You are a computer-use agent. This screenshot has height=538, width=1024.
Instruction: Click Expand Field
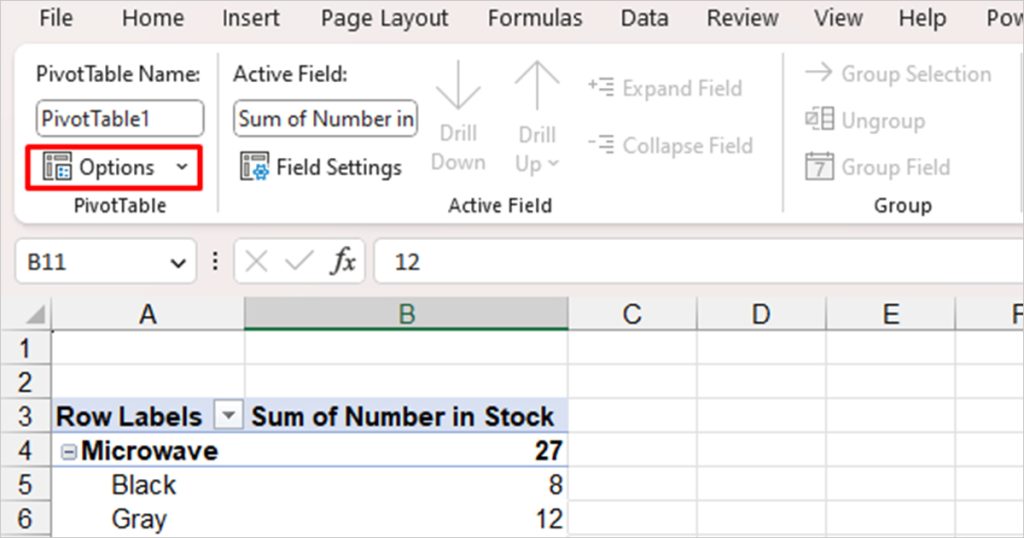coord(665,87)
